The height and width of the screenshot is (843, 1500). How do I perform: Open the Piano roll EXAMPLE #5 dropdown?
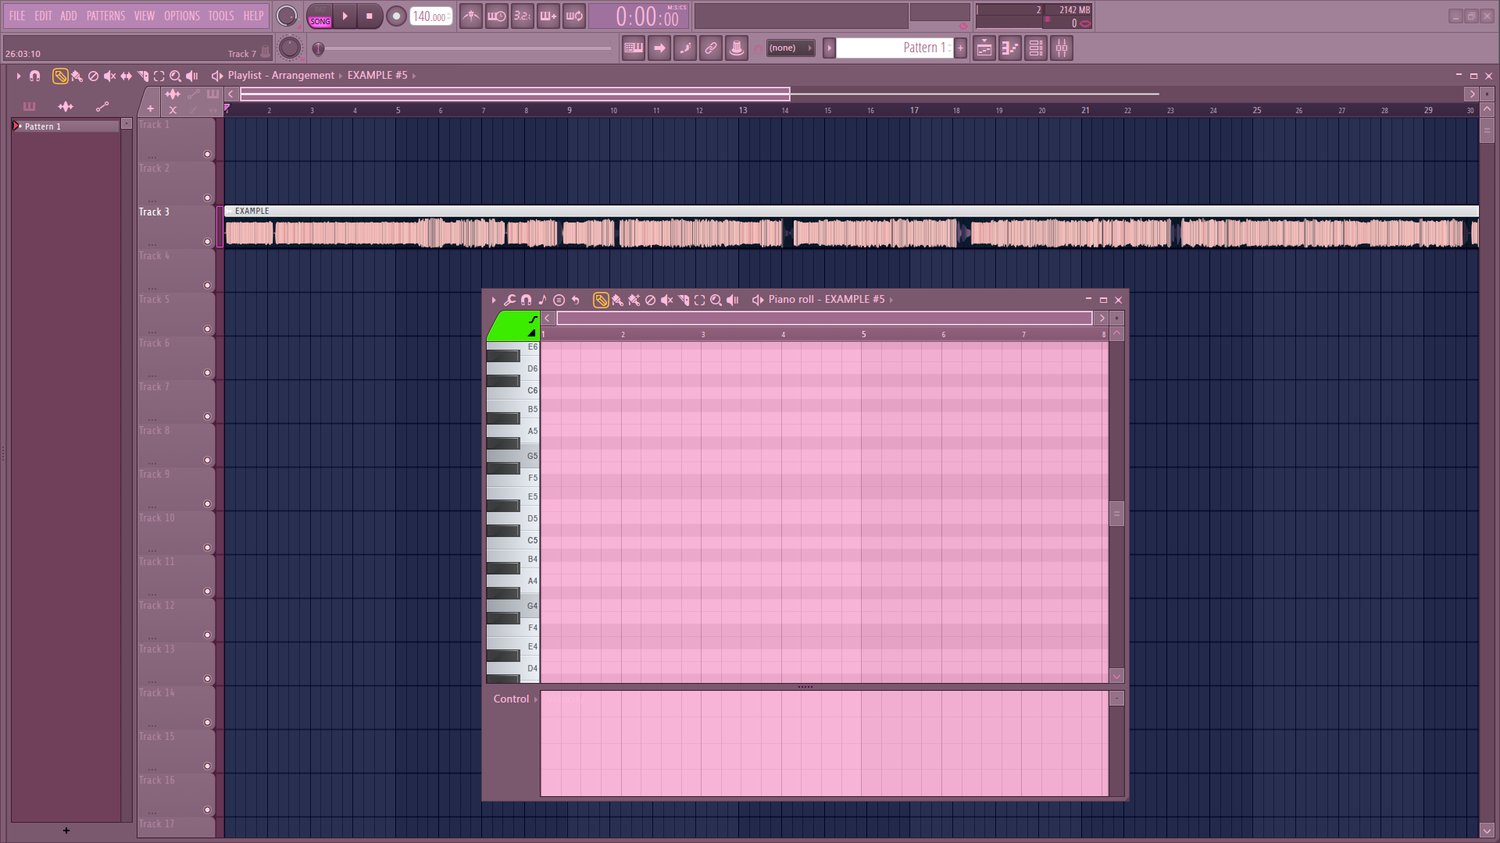(x=859, y=300)
